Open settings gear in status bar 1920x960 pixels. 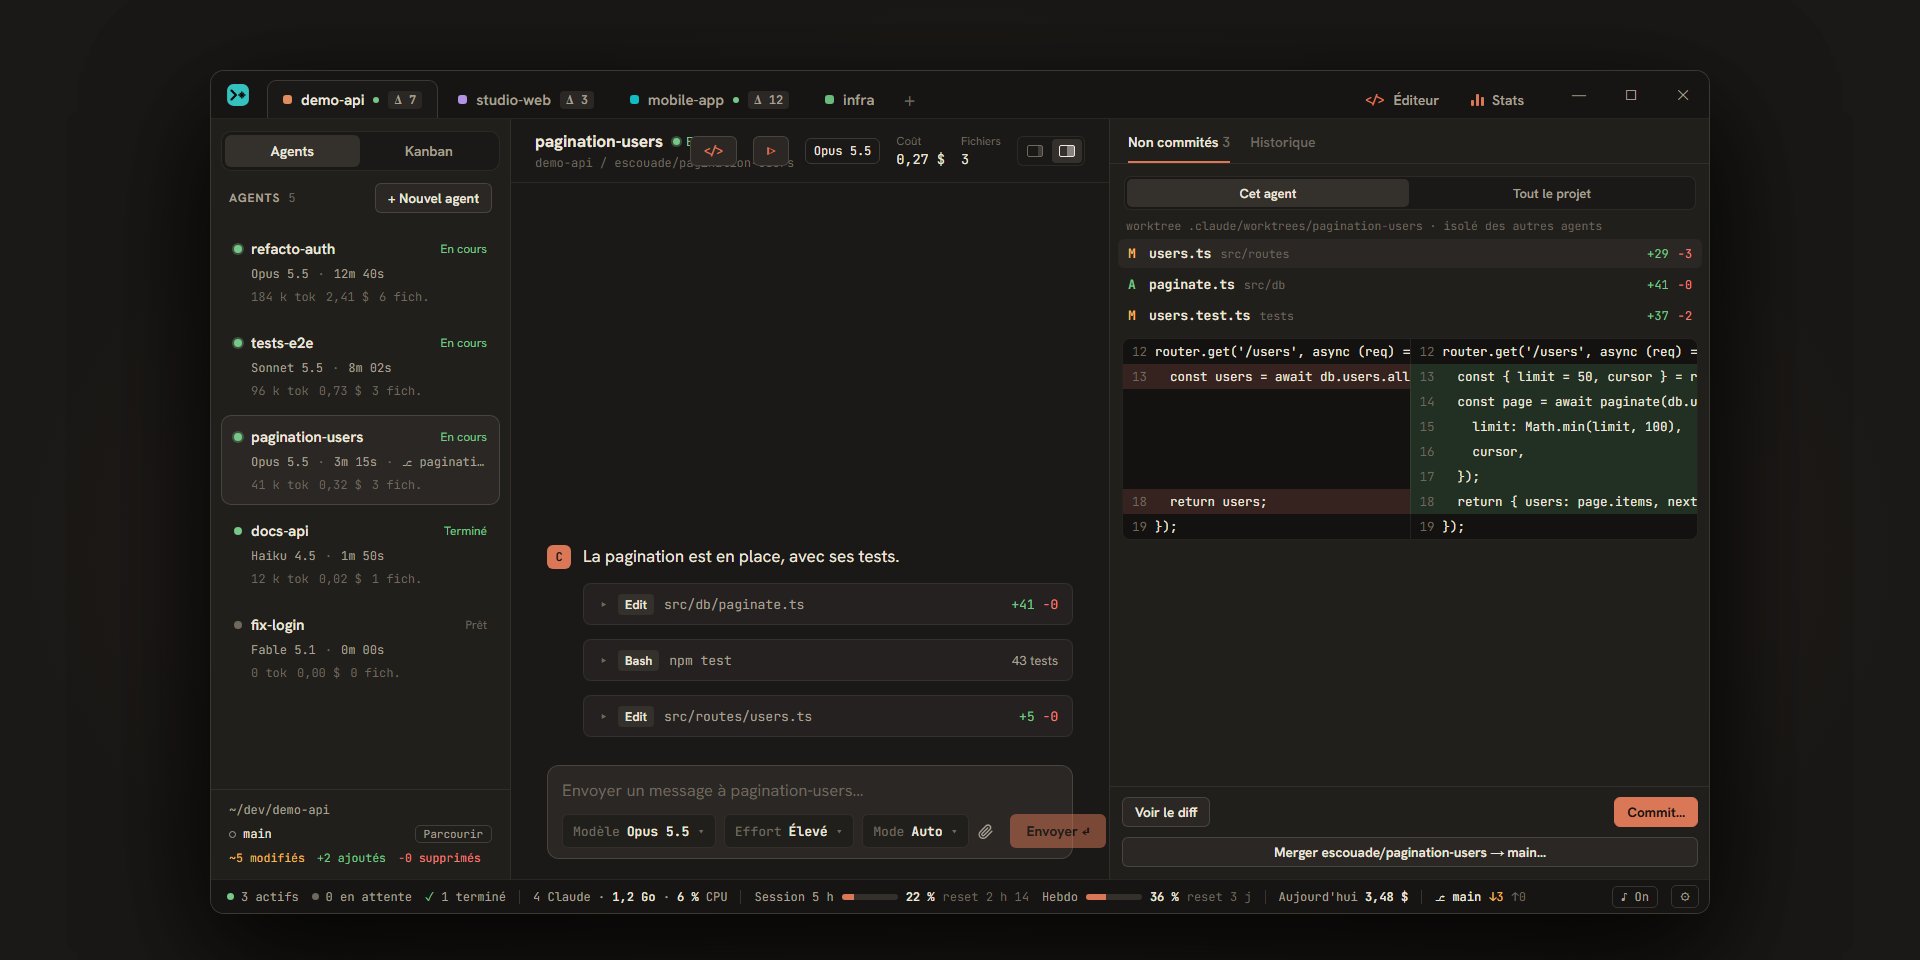1685,897
